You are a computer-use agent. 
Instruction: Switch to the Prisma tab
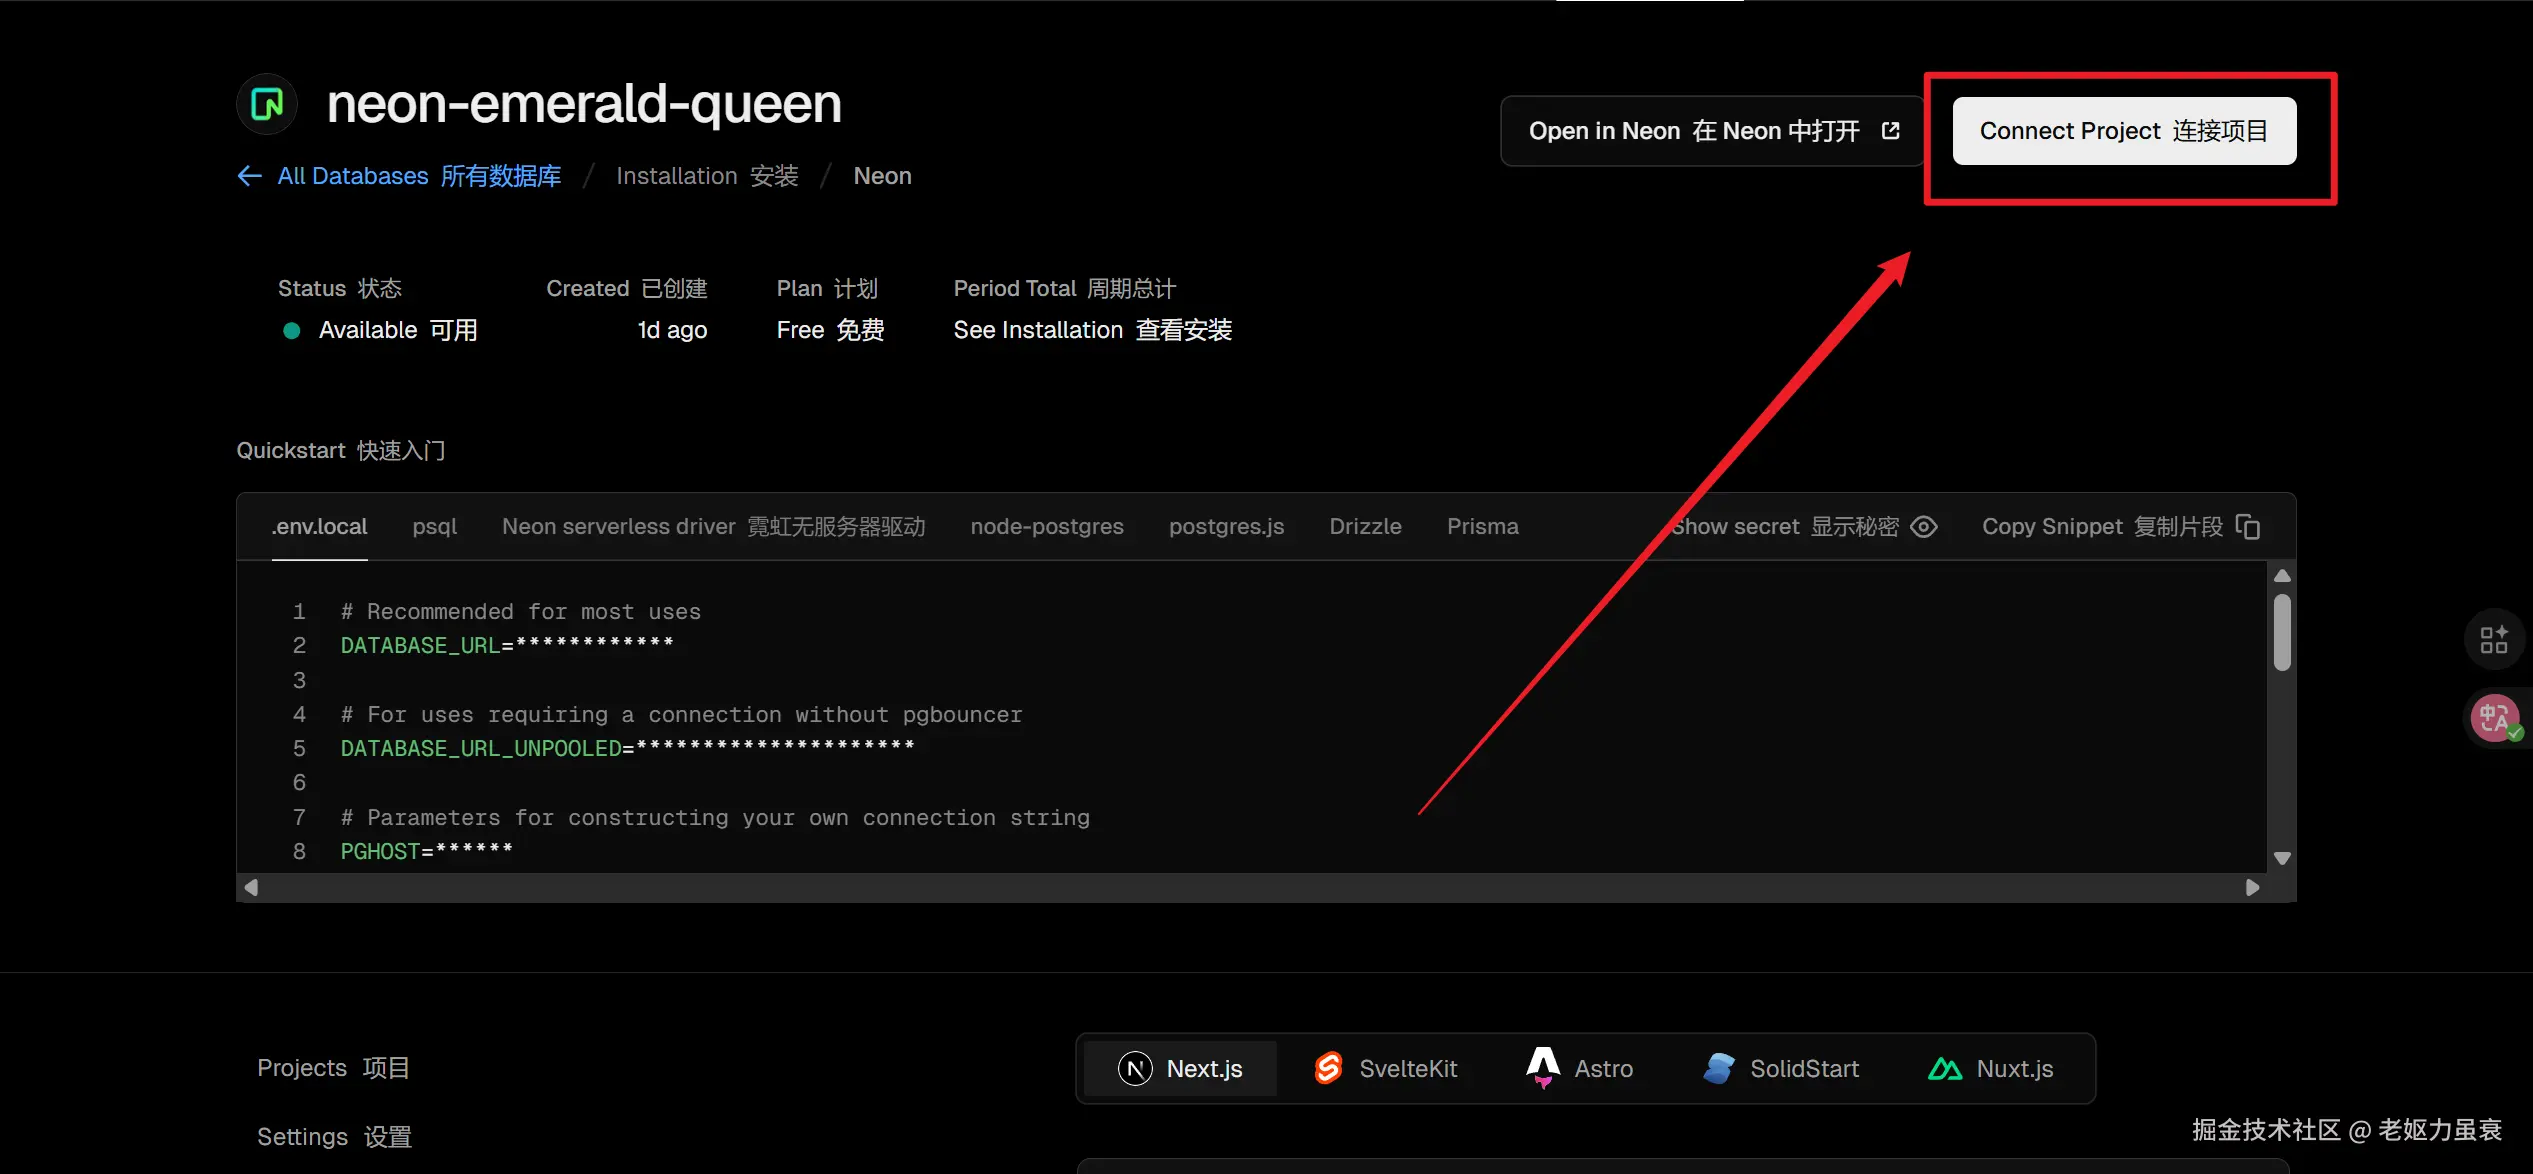click(1483, 527)
